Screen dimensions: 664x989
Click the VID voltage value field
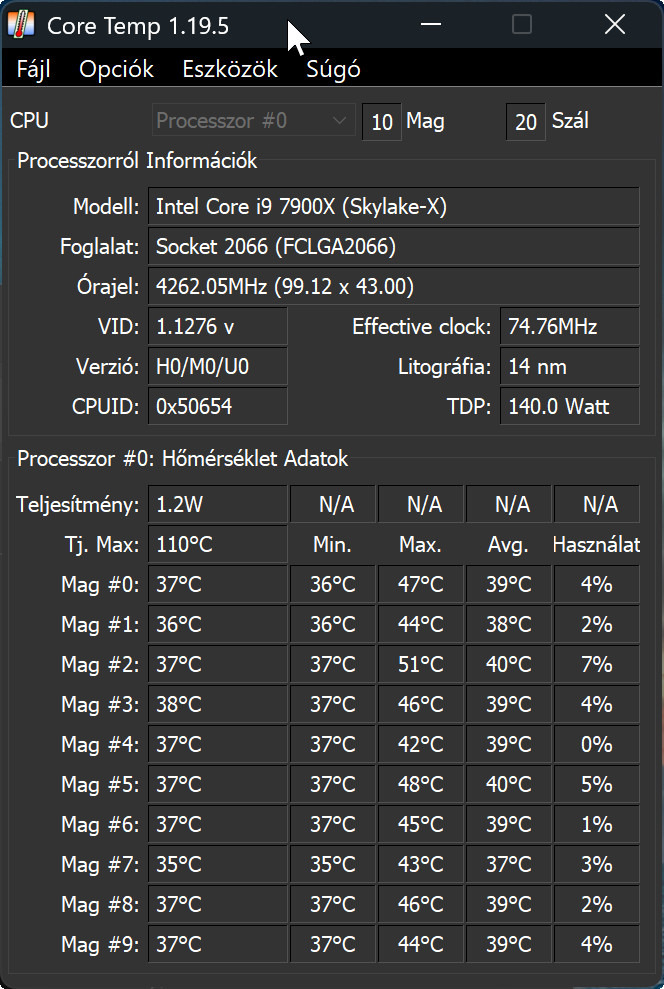coord(218,327)
